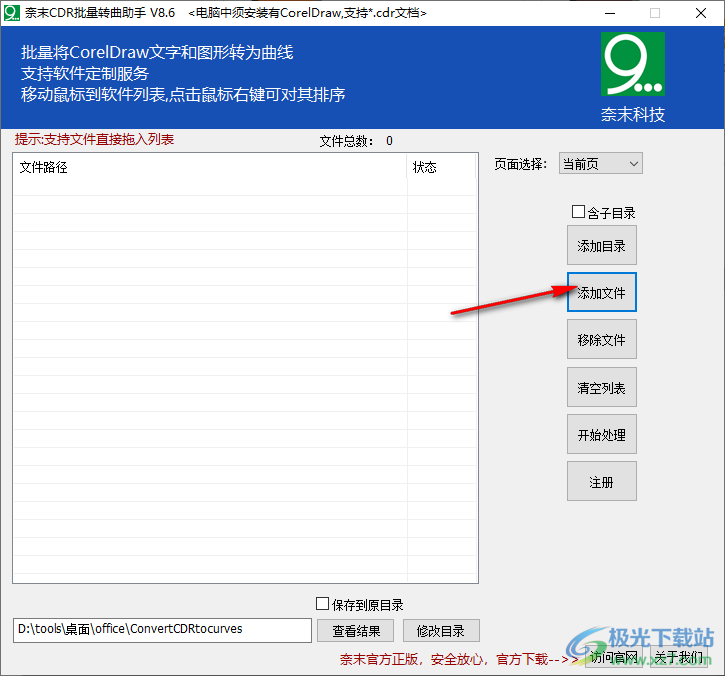Click the 文件路径 column header

(210, 167)
